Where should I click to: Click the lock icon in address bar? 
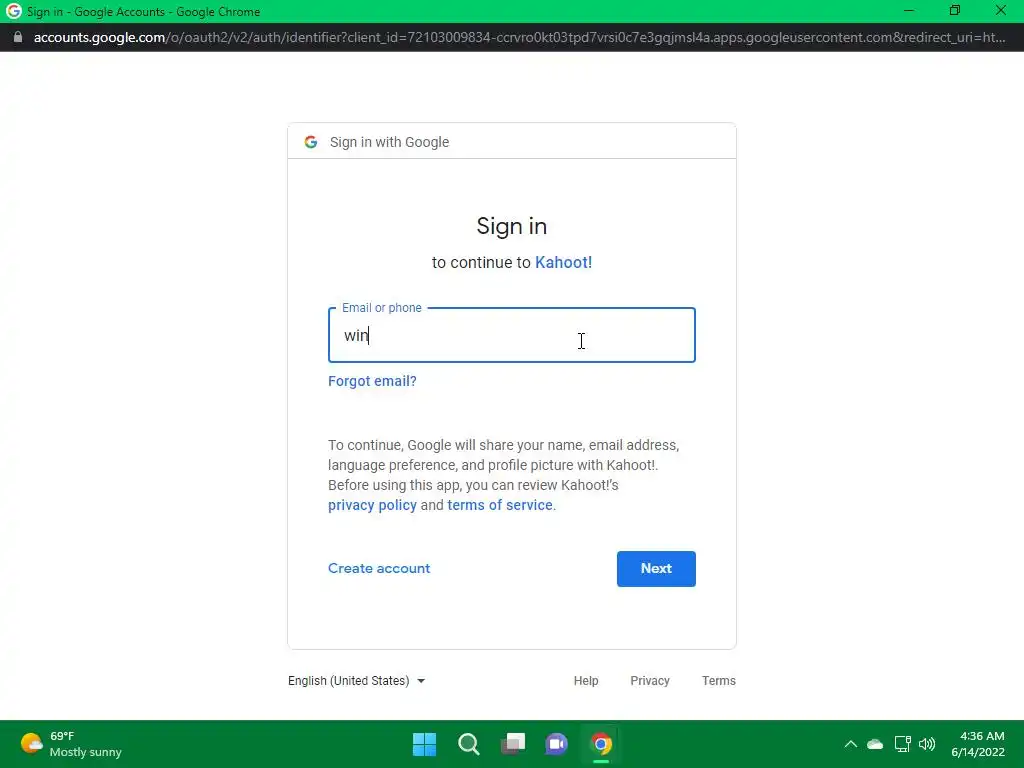tap(18, 37)
